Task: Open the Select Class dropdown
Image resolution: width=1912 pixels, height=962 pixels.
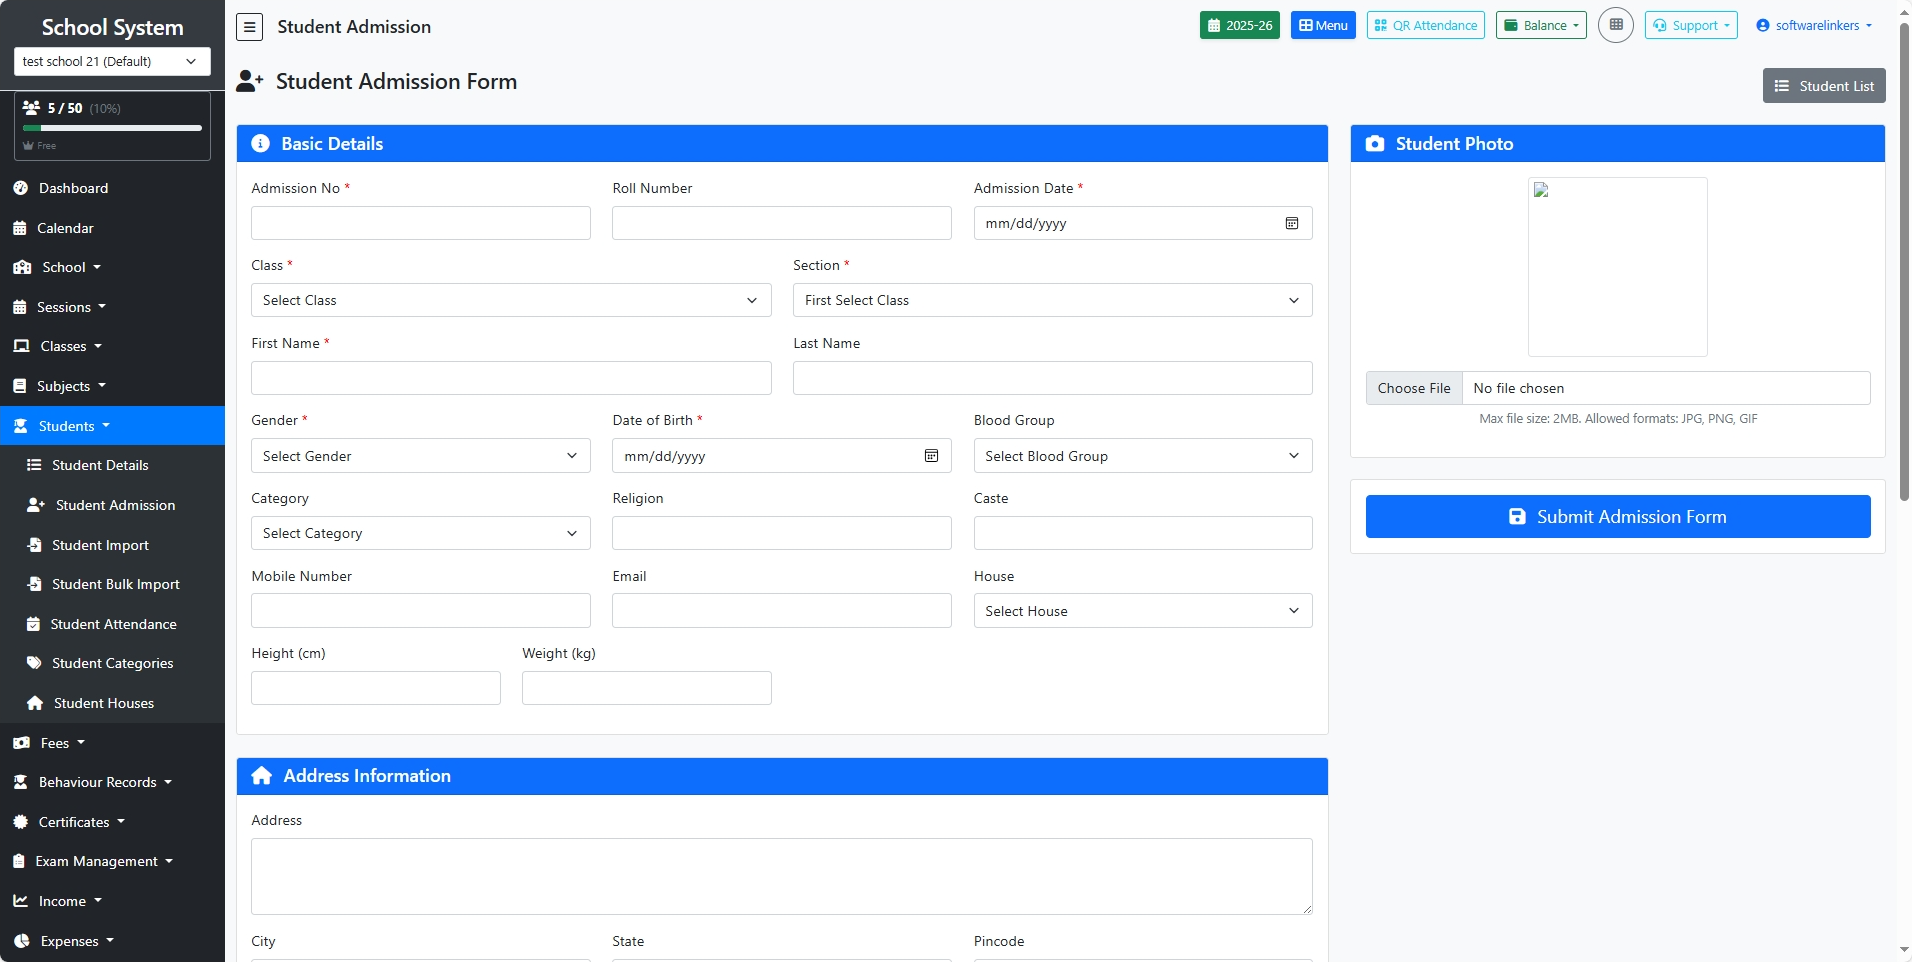Action: click(x=510, y=300)
